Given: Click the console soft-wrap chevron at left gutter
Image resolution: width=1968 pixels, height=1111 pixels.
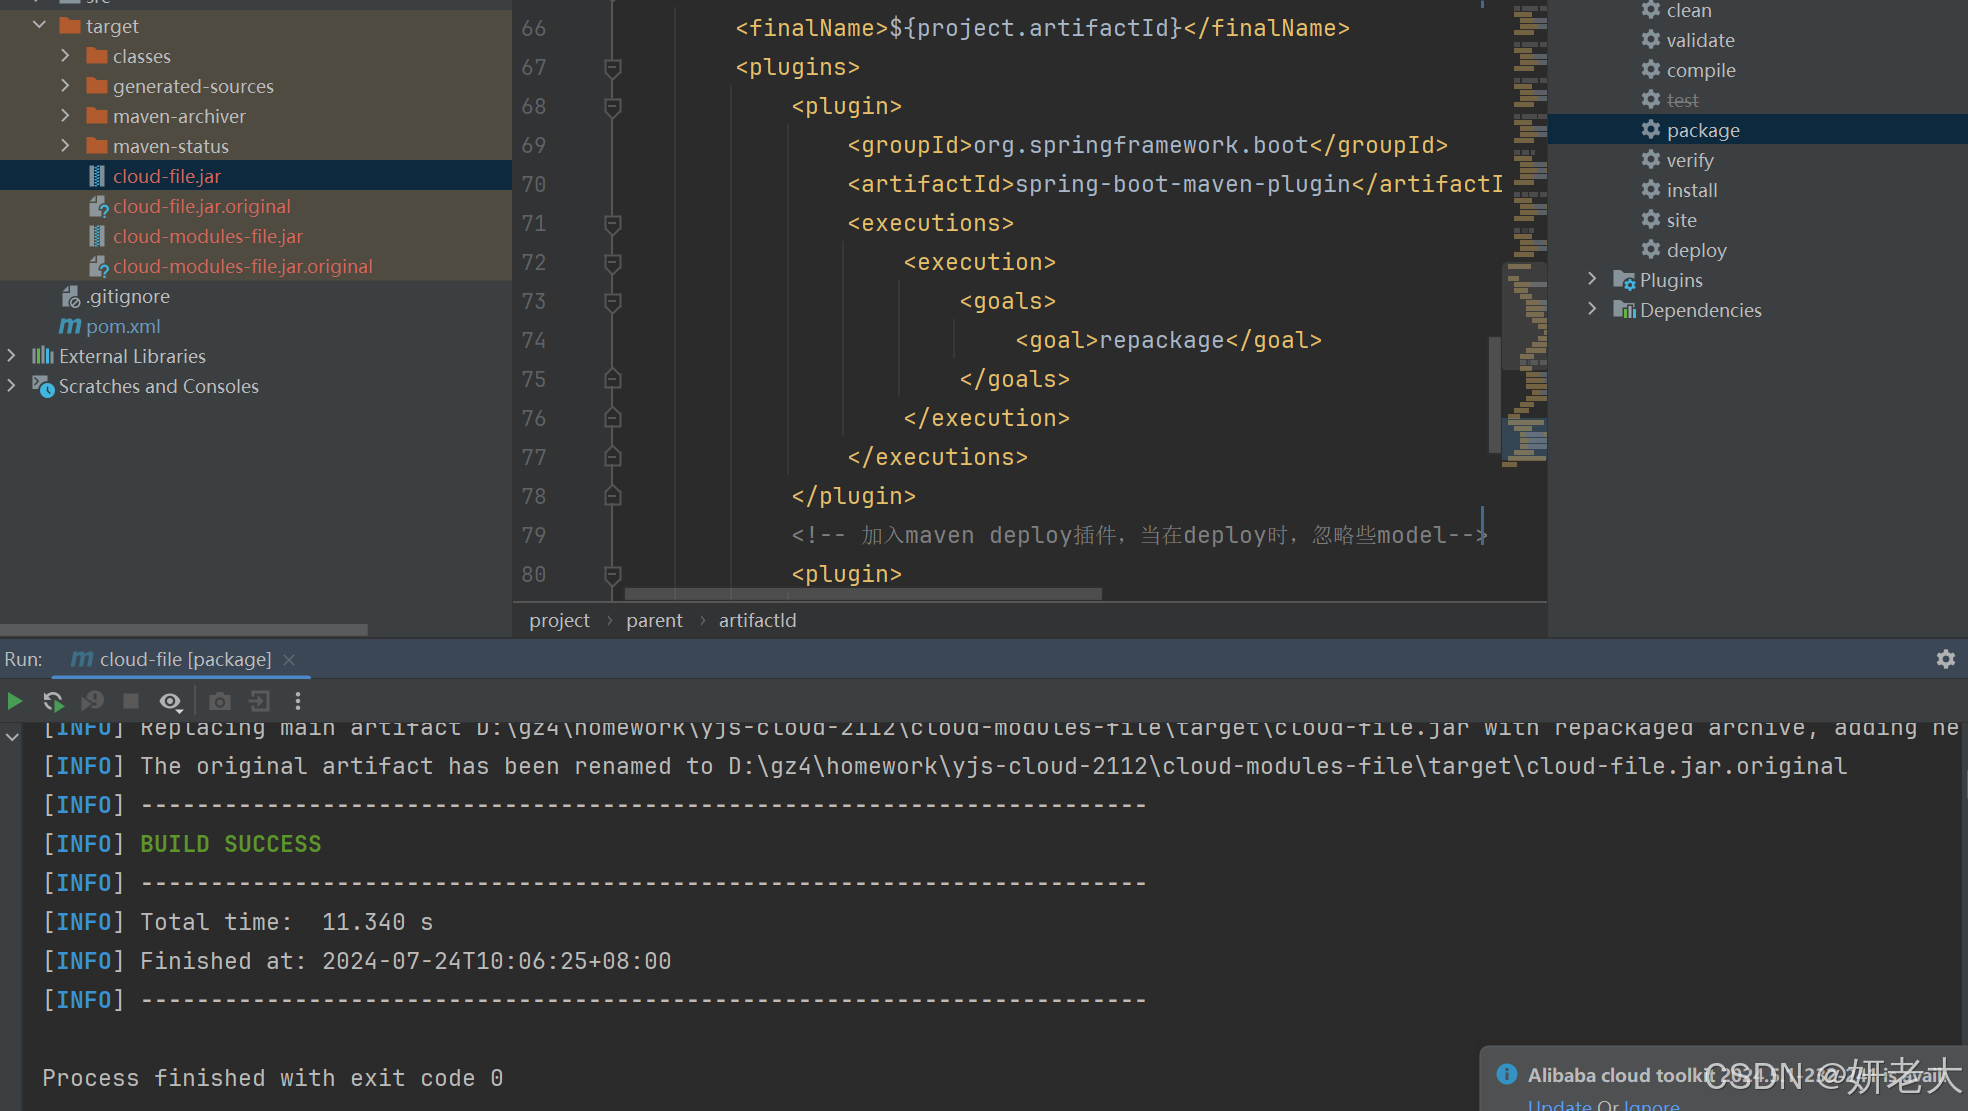Looking at the screenshot, I should 12,736.
